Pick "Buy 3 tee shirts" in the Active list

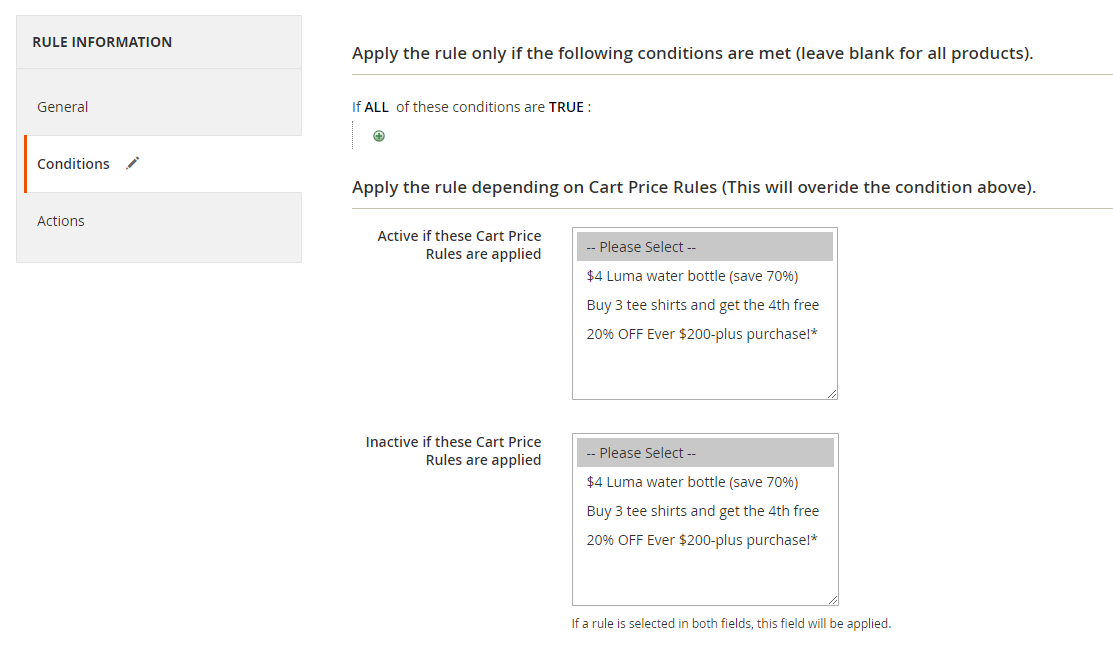pos(702,305)
